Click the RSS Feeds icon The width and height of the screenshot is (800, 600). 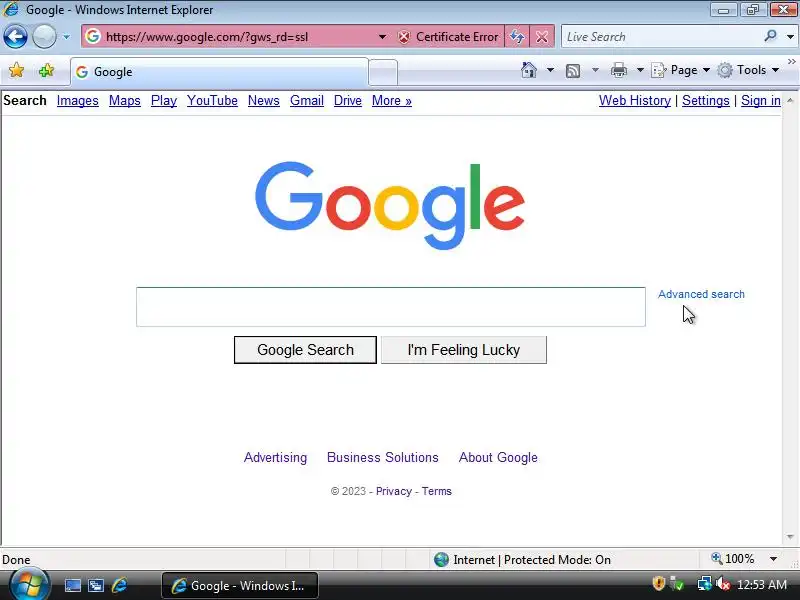tap(573, 70)
